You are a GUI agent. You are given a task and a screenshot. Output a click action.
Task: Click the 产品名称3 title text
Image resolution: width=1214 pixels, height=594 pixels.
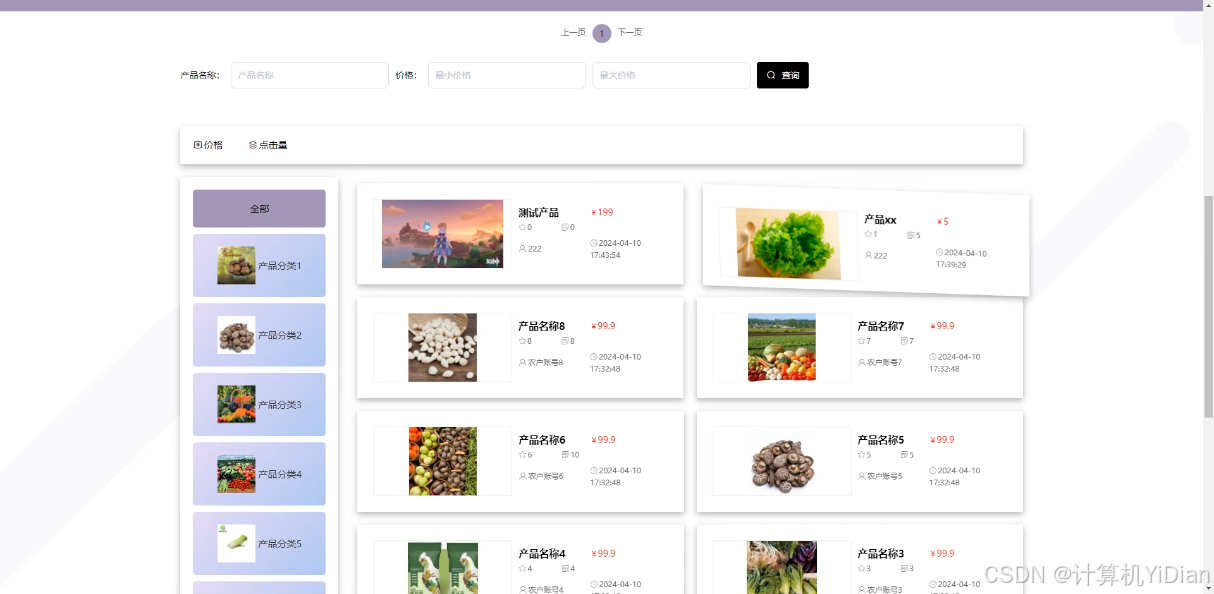[x=880, y=554]
